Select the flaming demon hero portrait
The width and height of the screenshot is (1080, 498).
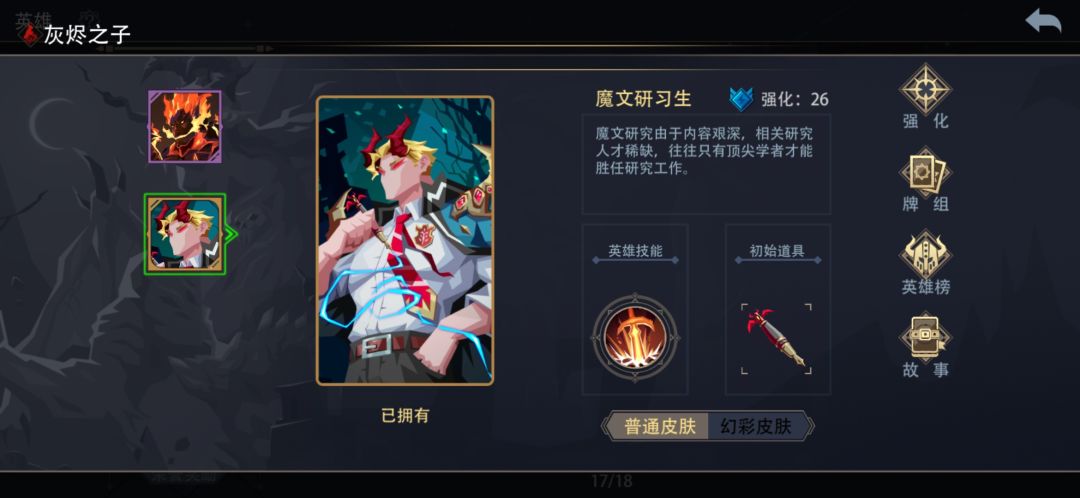[x=185, y=127]
